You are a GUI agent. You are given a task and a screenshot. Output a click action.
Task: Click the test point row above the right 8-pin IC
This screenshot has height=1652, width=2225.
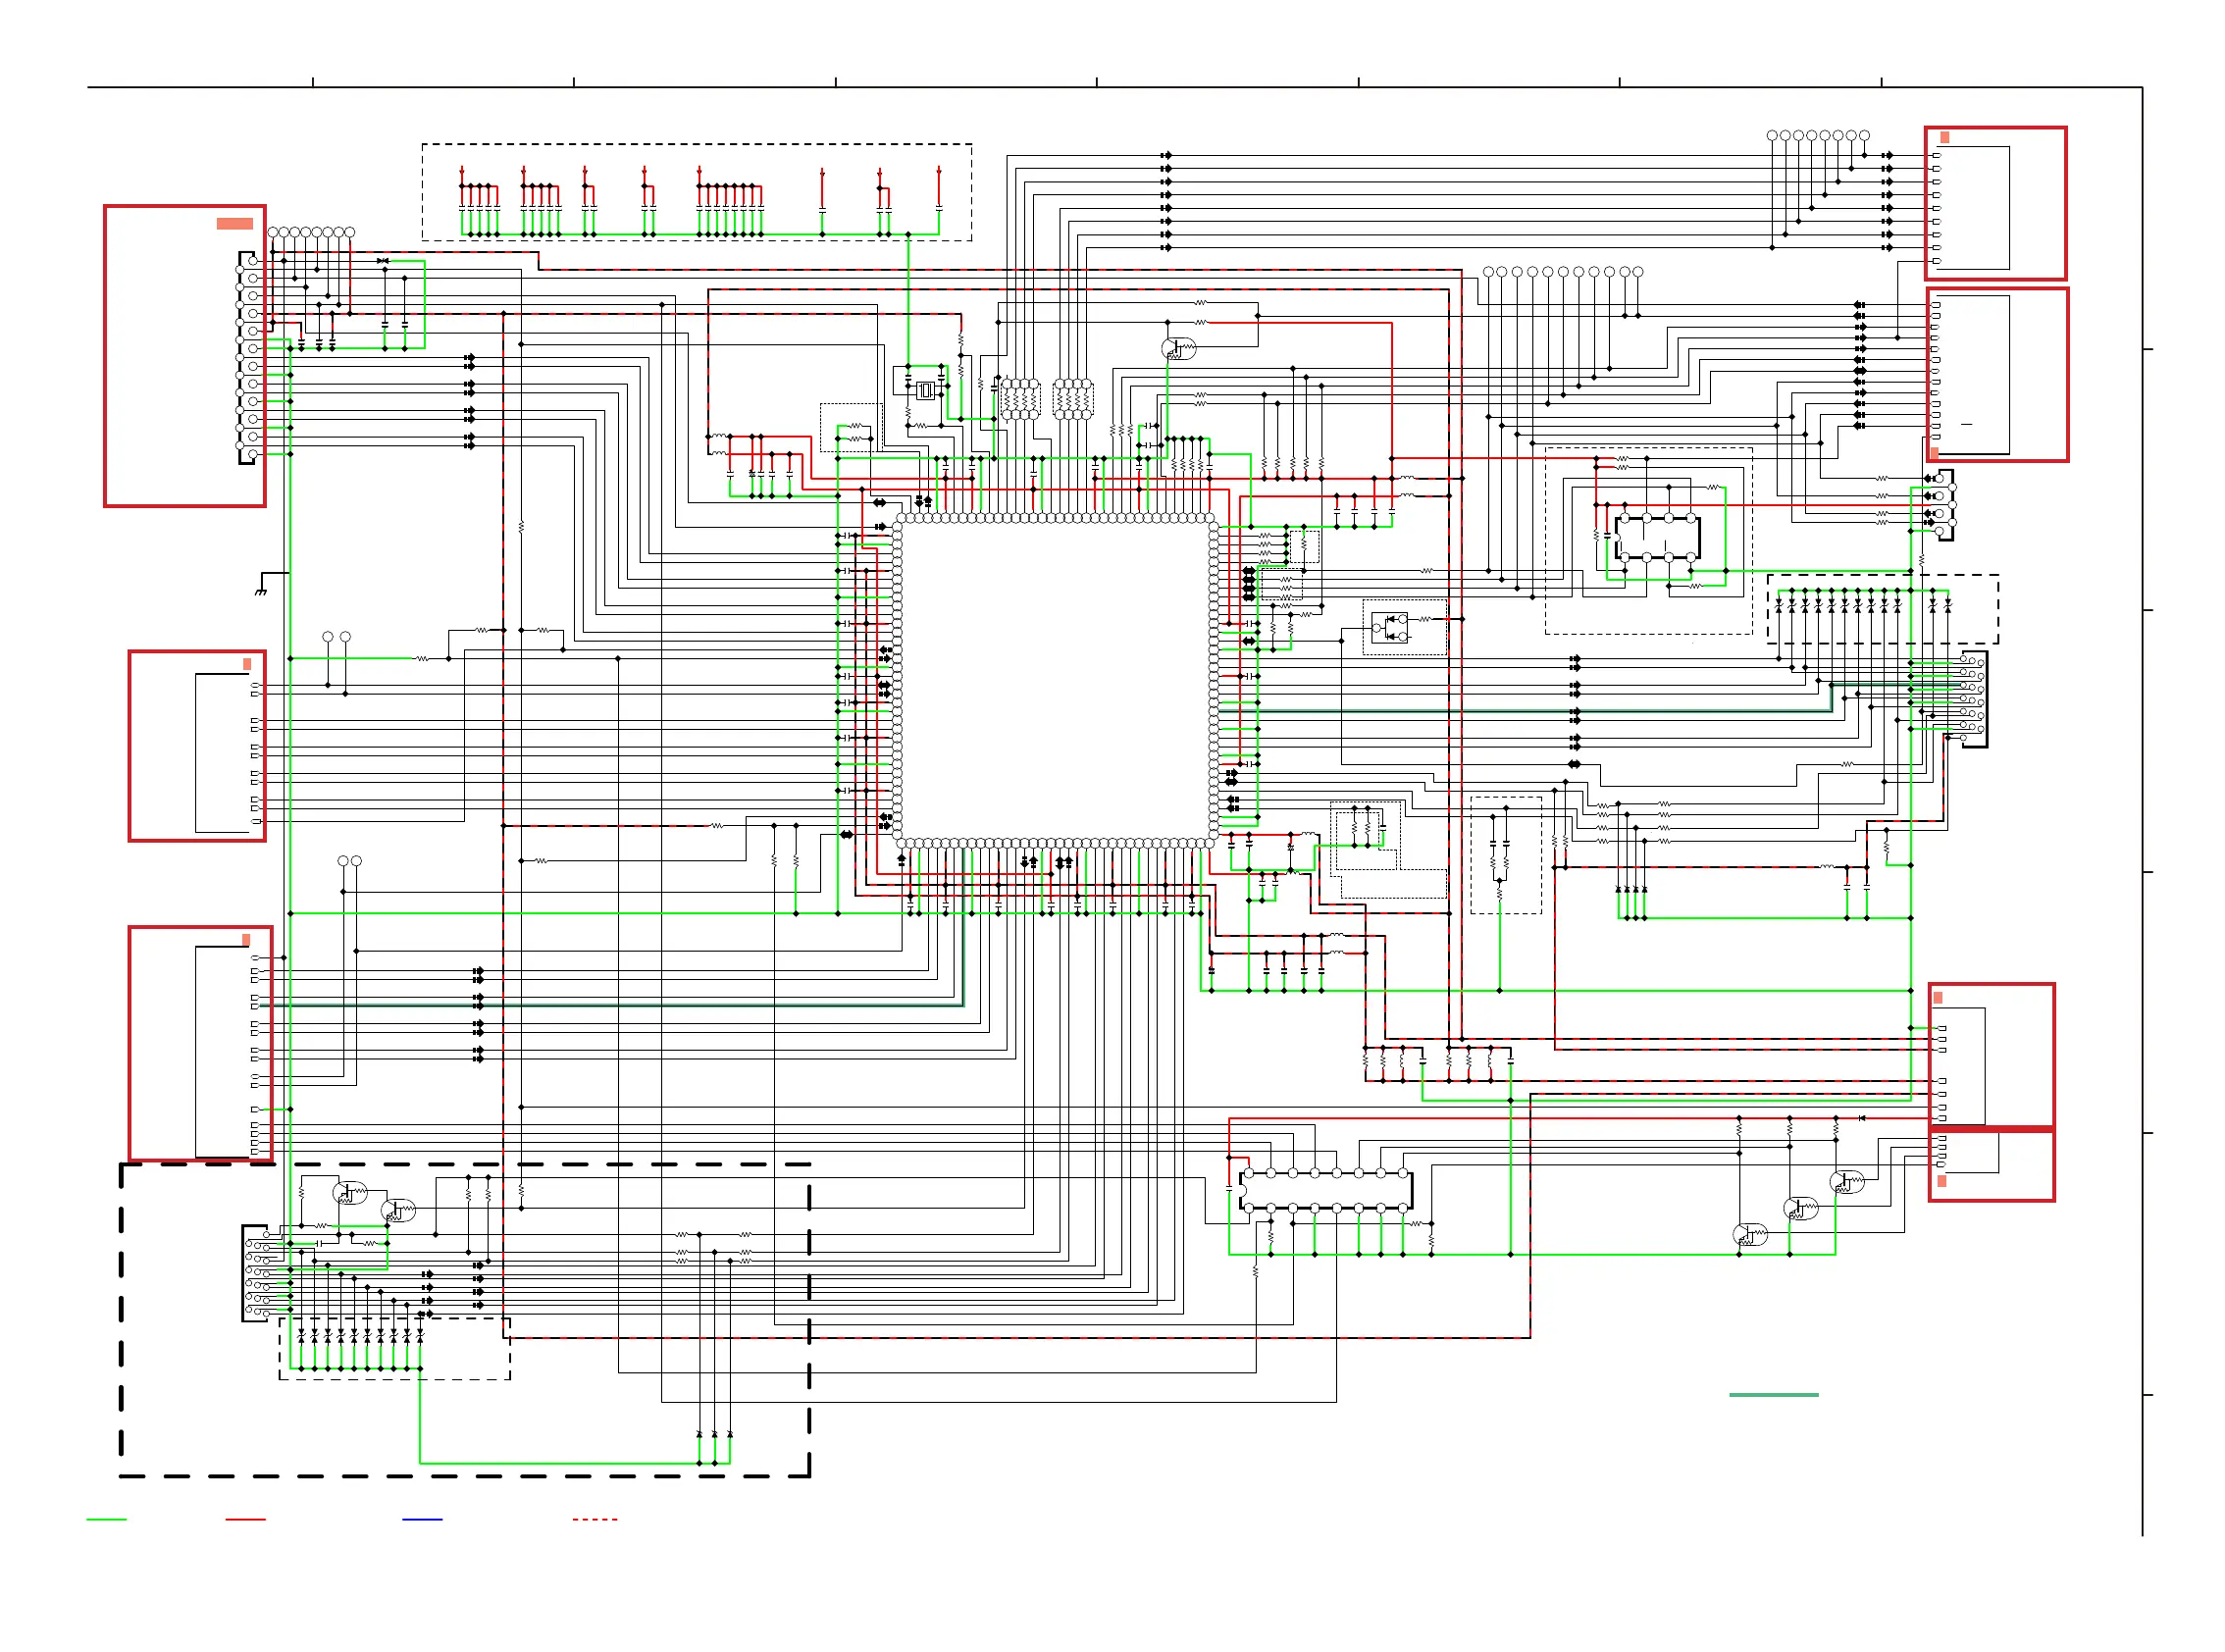click(1563, 272)
